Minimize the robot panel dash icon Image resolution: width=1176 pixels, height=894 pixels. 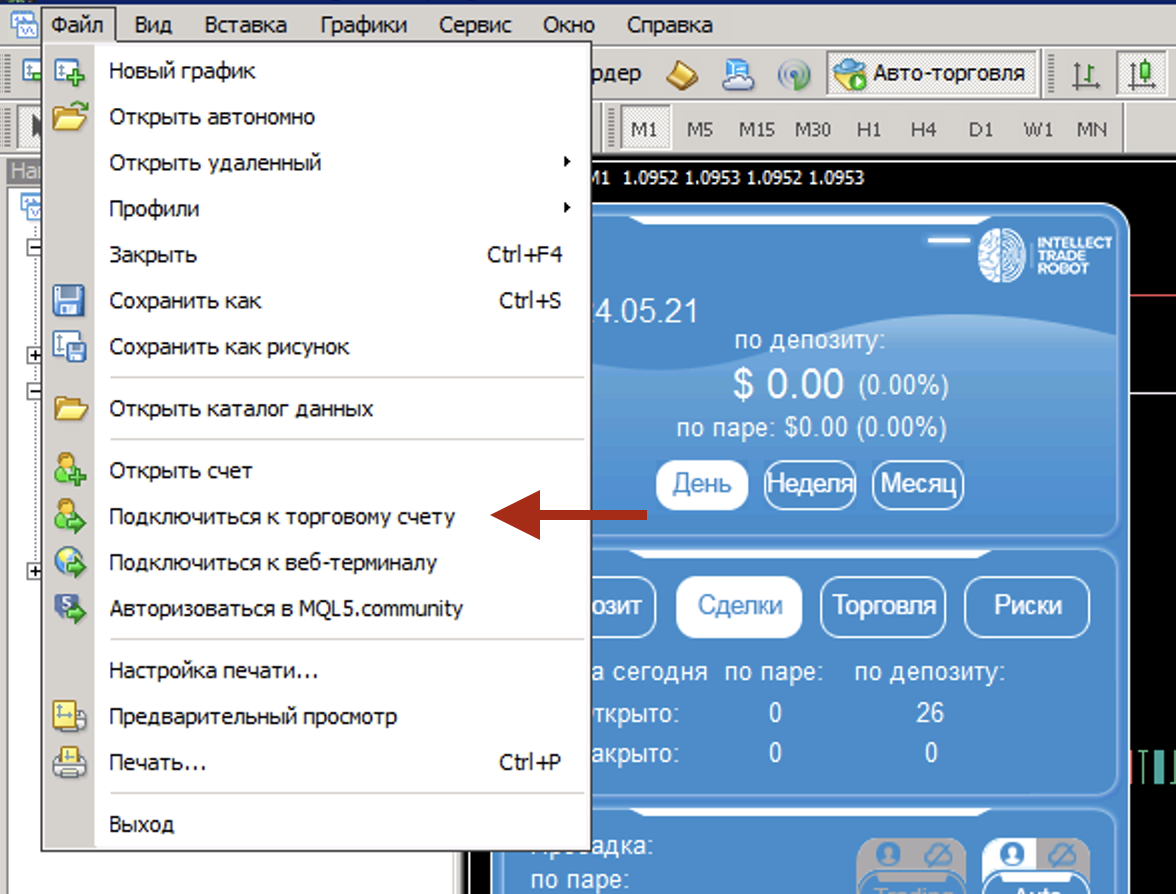949,241
